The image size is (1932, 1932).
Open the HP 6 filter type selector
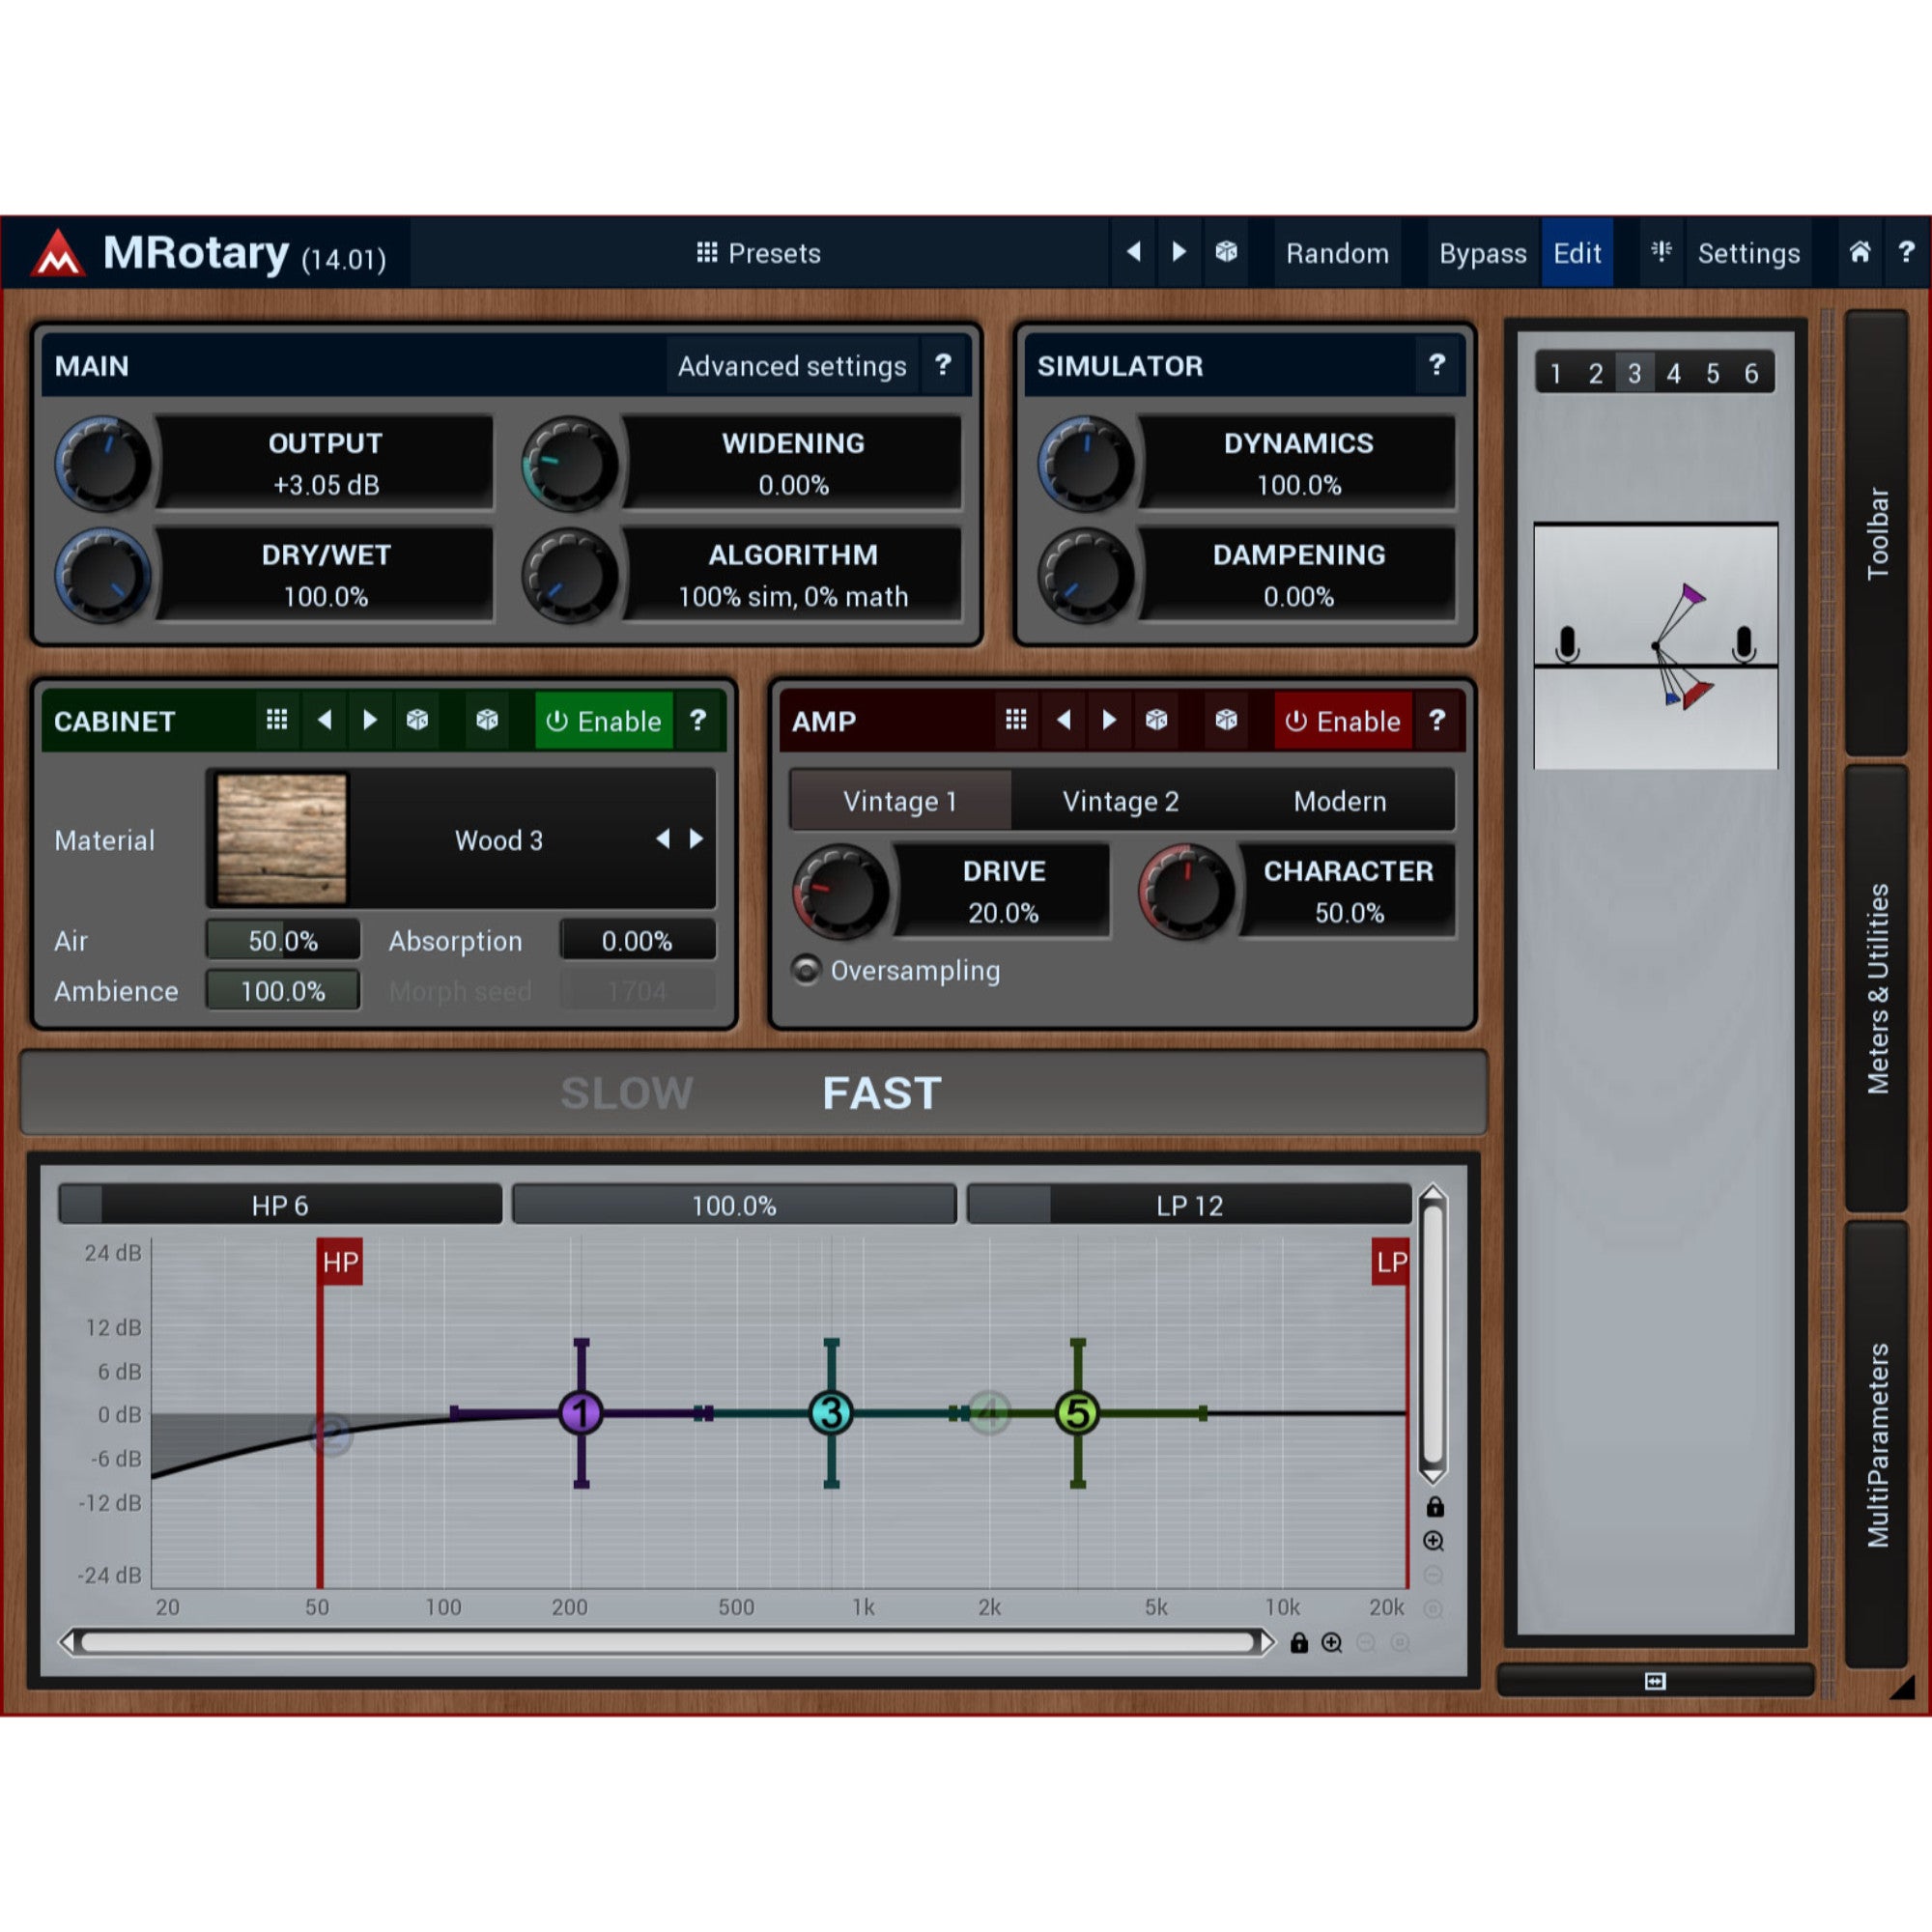pos(280,1205)
